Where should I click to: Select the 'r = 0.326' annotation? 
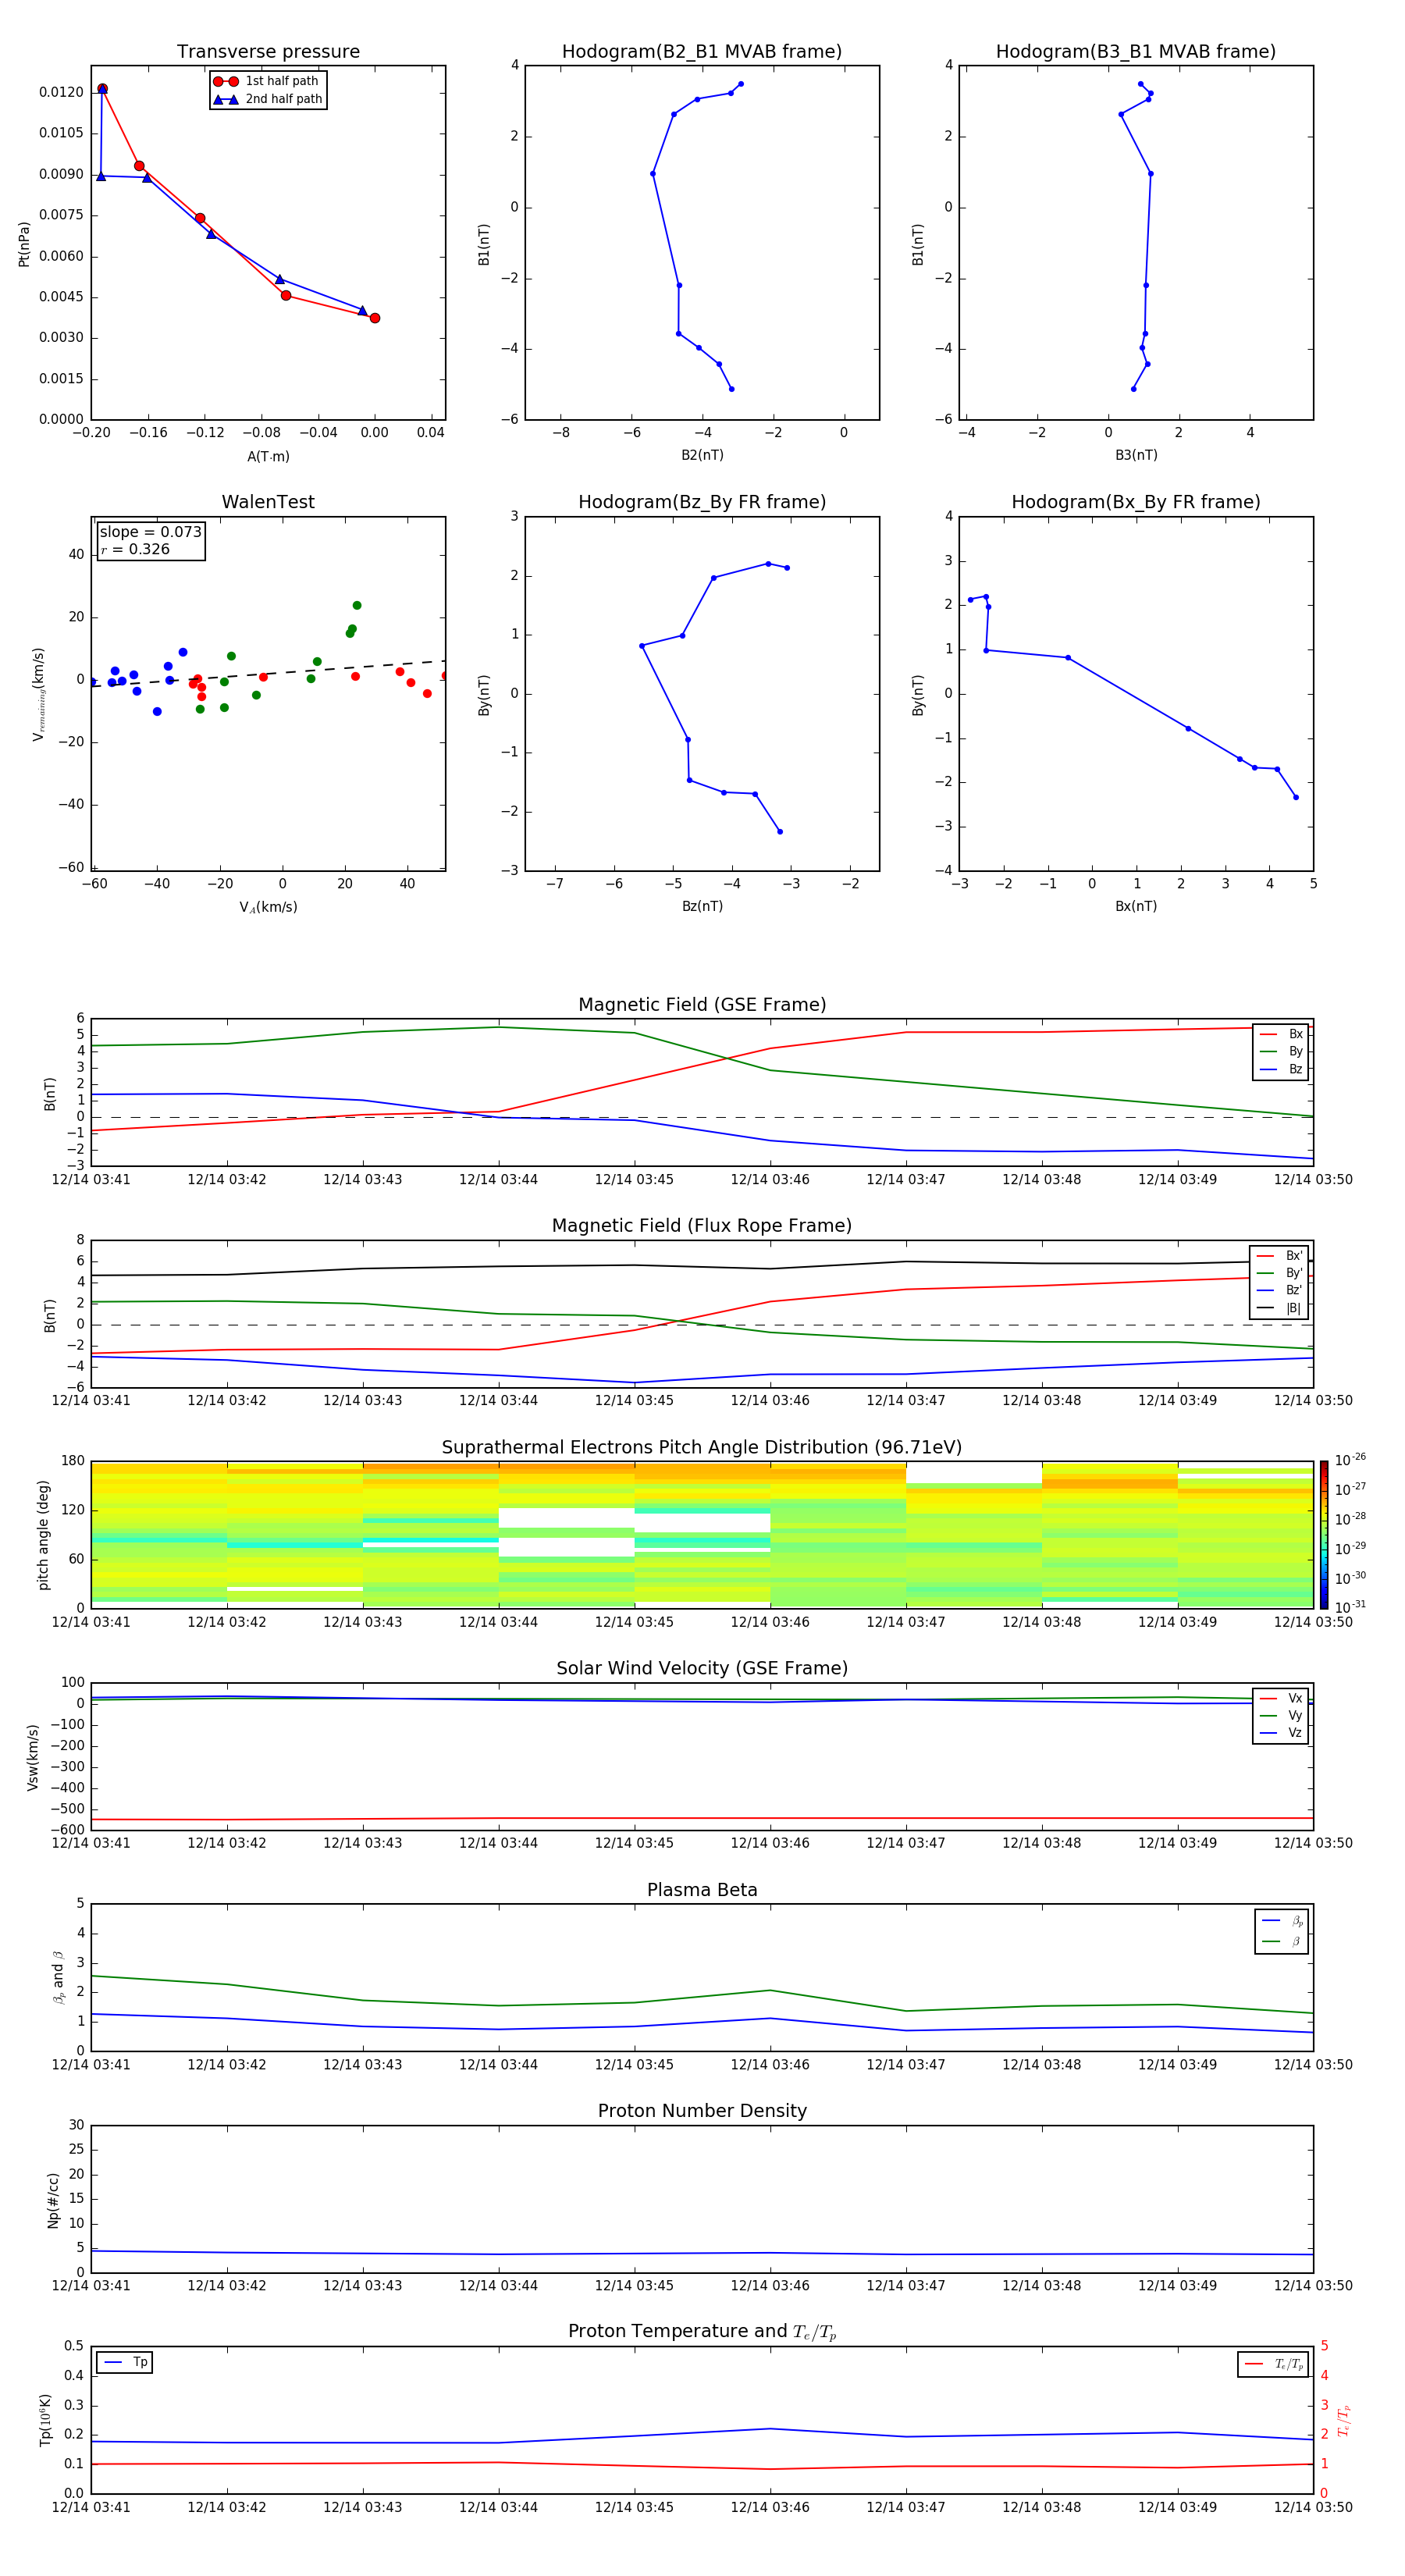[x=135, y=549]
